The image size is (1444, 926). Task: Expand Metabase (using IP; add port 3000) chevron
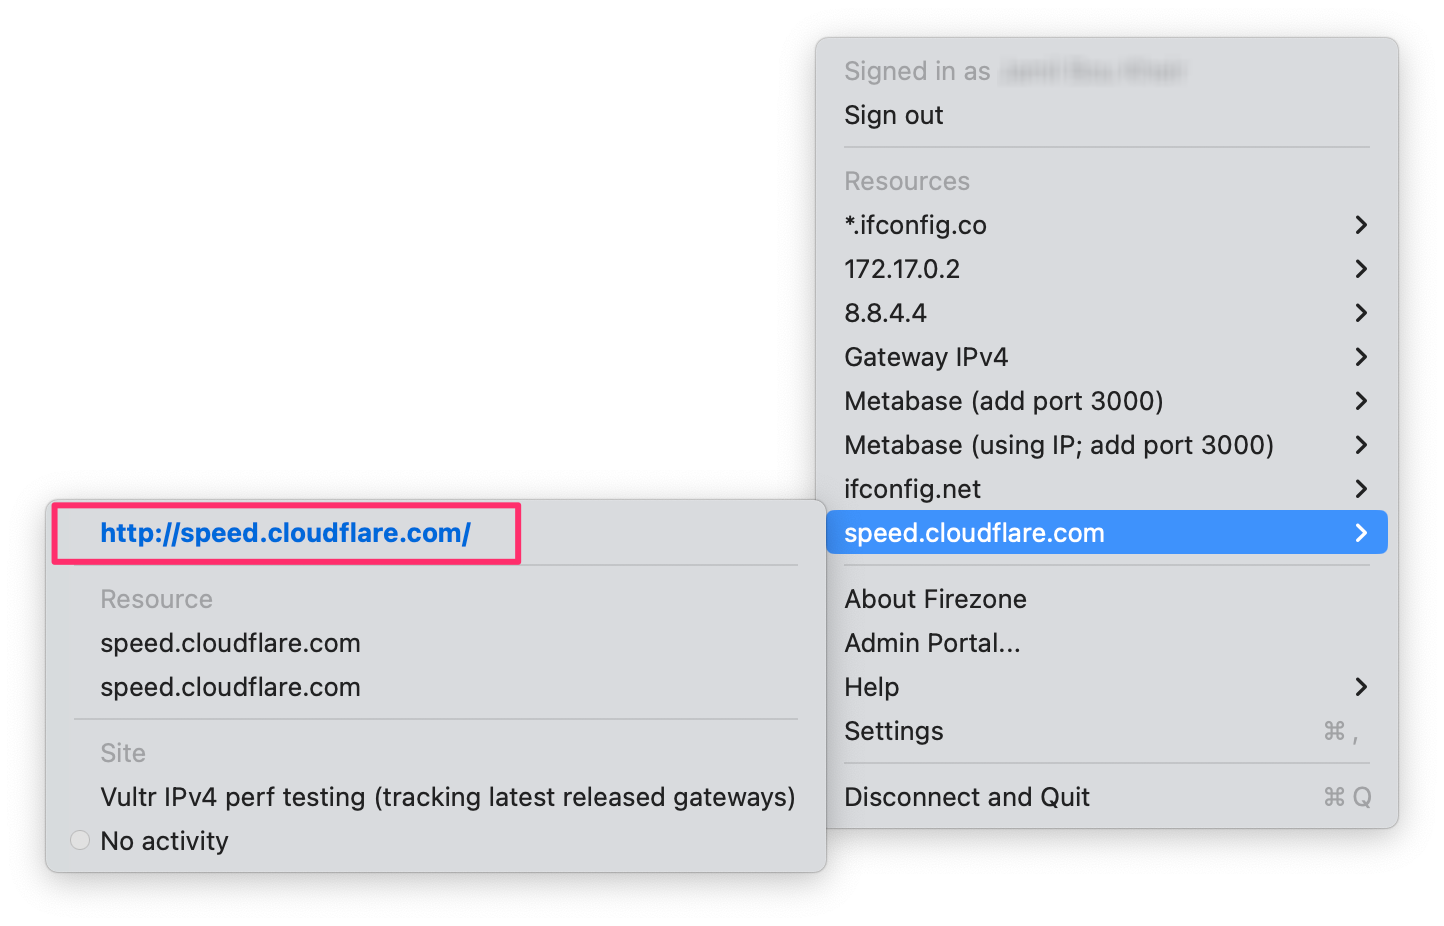pos(1360,445)
